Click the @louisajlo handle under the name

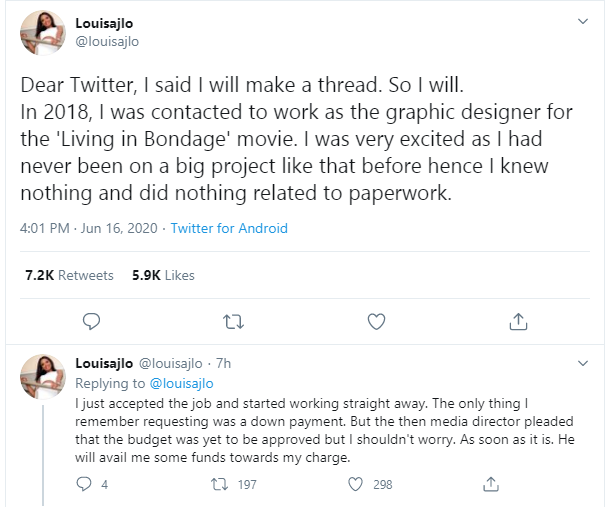coord(107,41)
